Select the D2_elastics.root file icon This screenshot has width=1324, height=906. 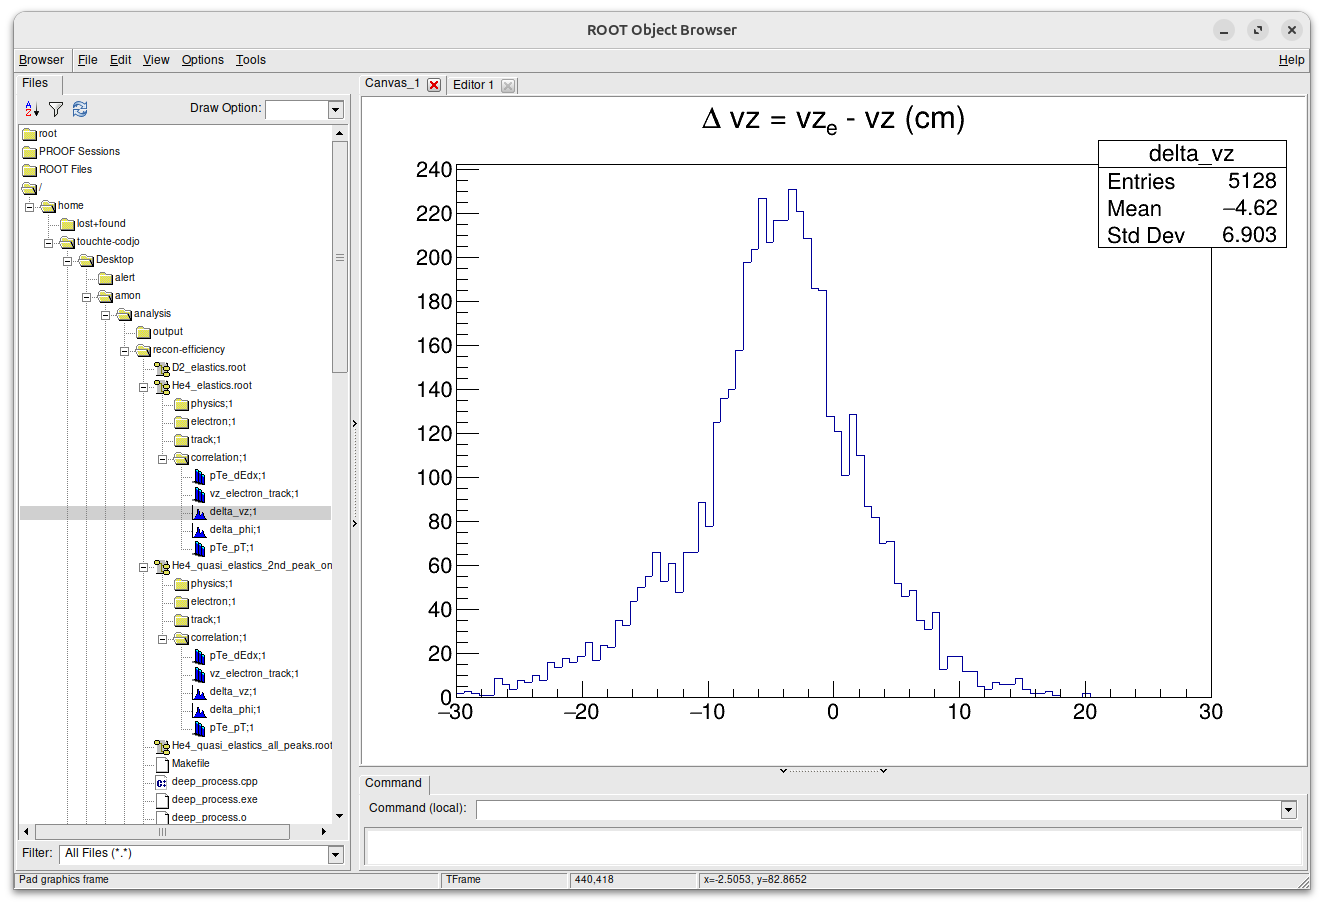point(162,368)
